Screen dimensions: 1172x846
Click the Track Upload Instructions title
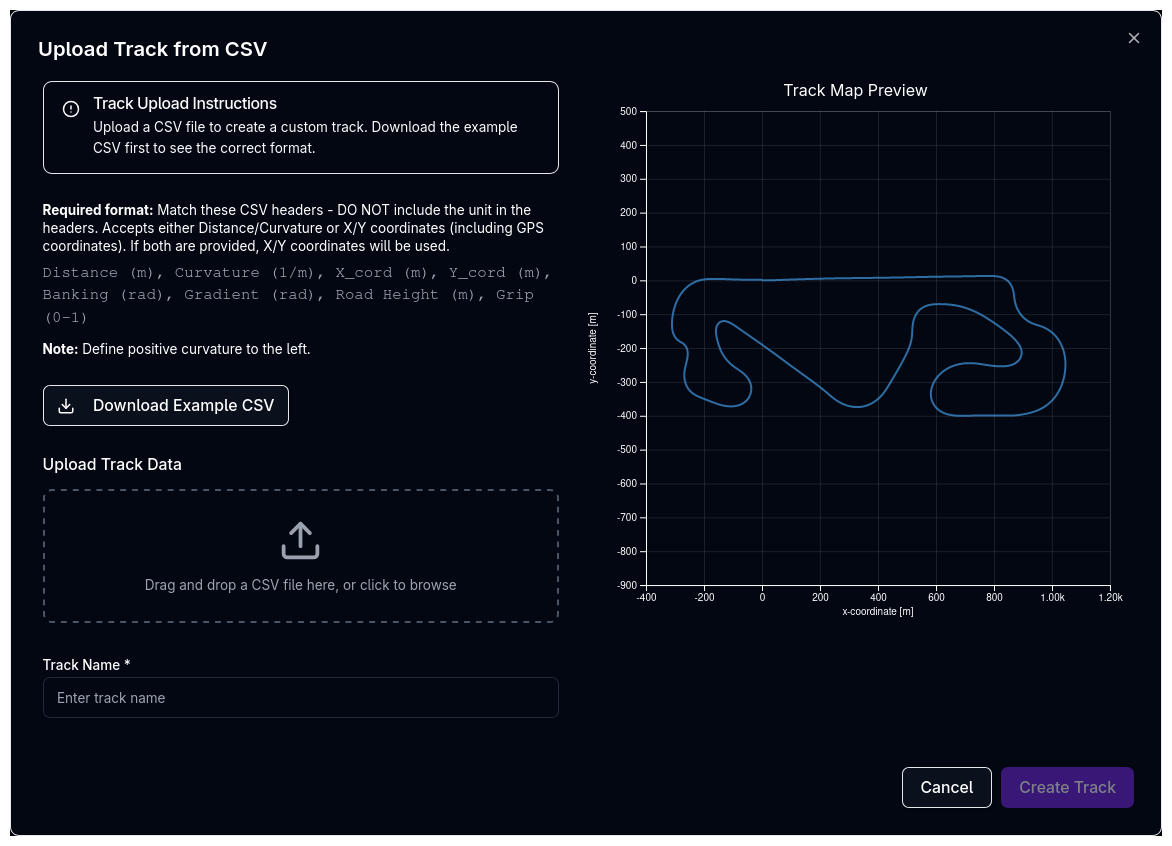185,103
